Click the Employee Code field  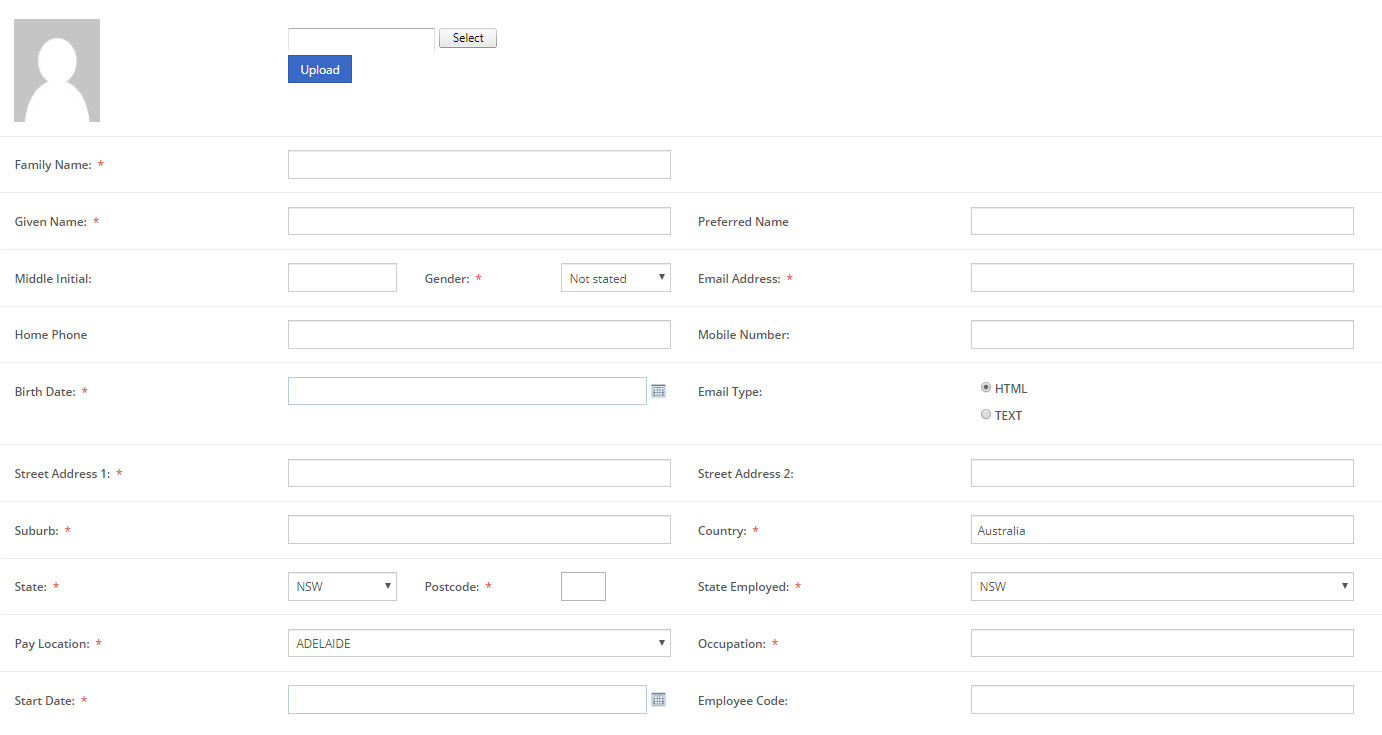coord(1162,700)
